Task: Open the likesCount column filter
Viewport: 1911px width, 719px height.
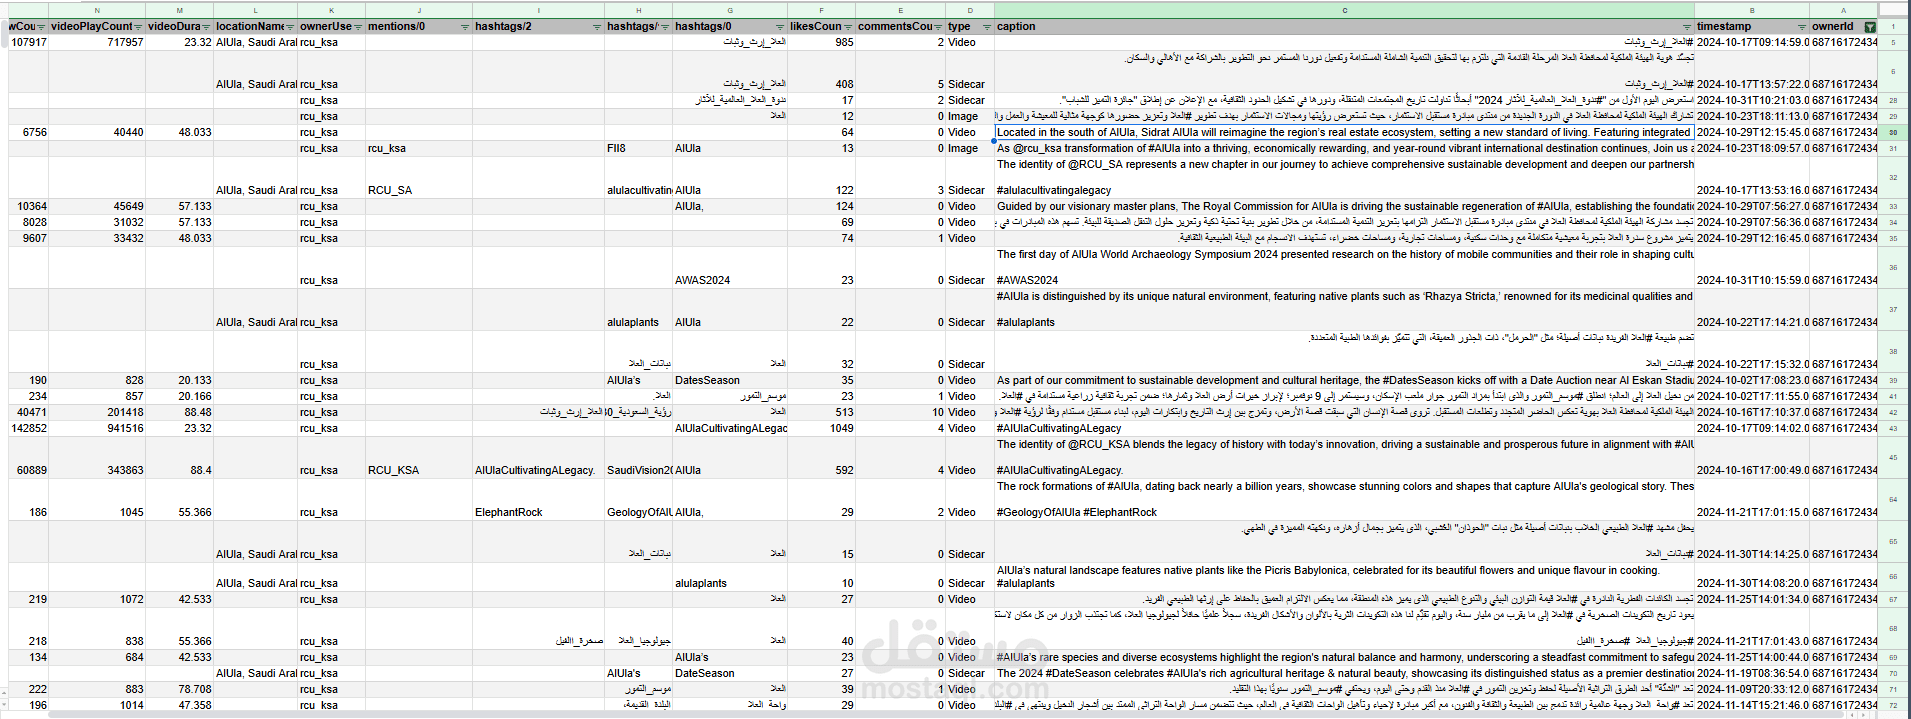Action: click(x=848, y=27)
